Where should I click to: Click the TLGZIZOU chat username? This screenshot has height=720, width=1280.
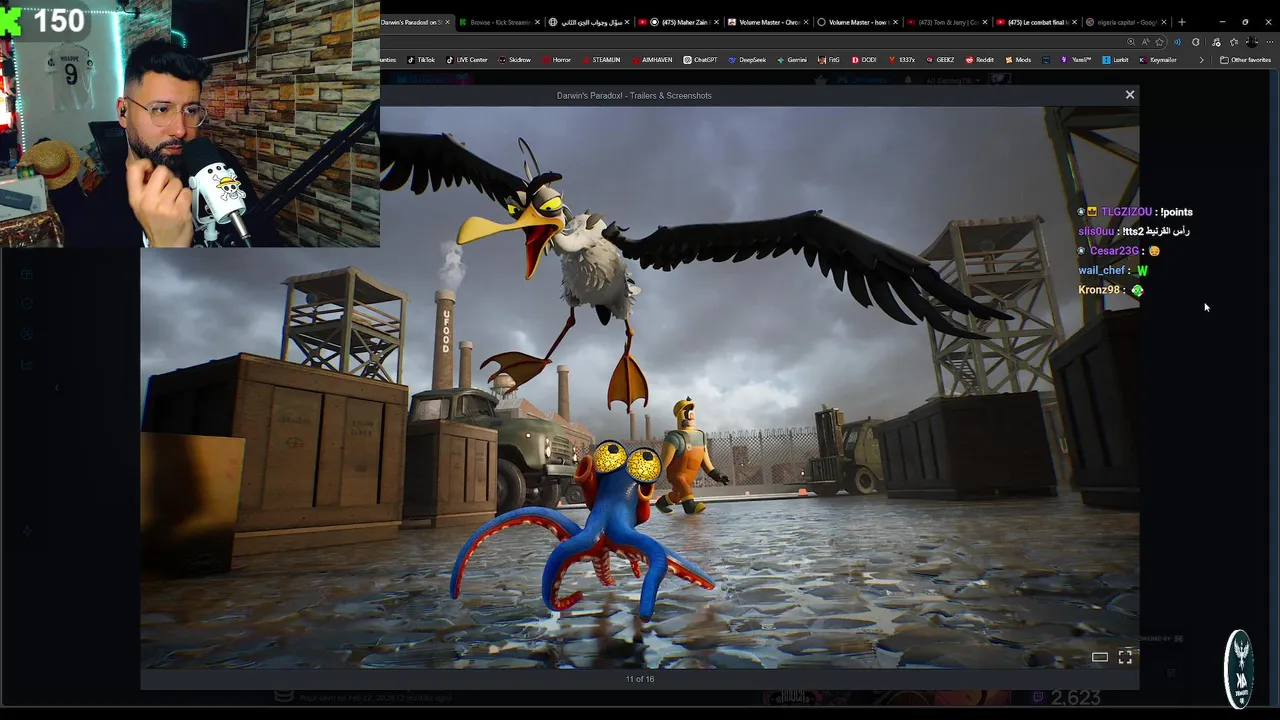(x=1126, y=212)
